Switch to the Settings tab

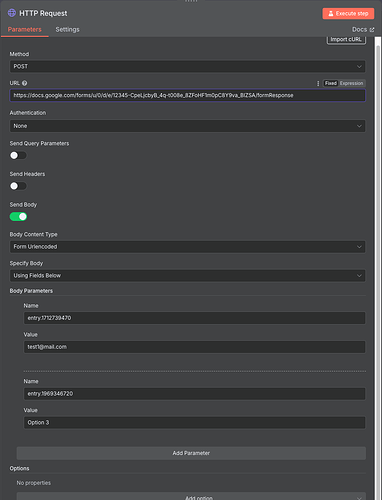(x=67, y=30)
